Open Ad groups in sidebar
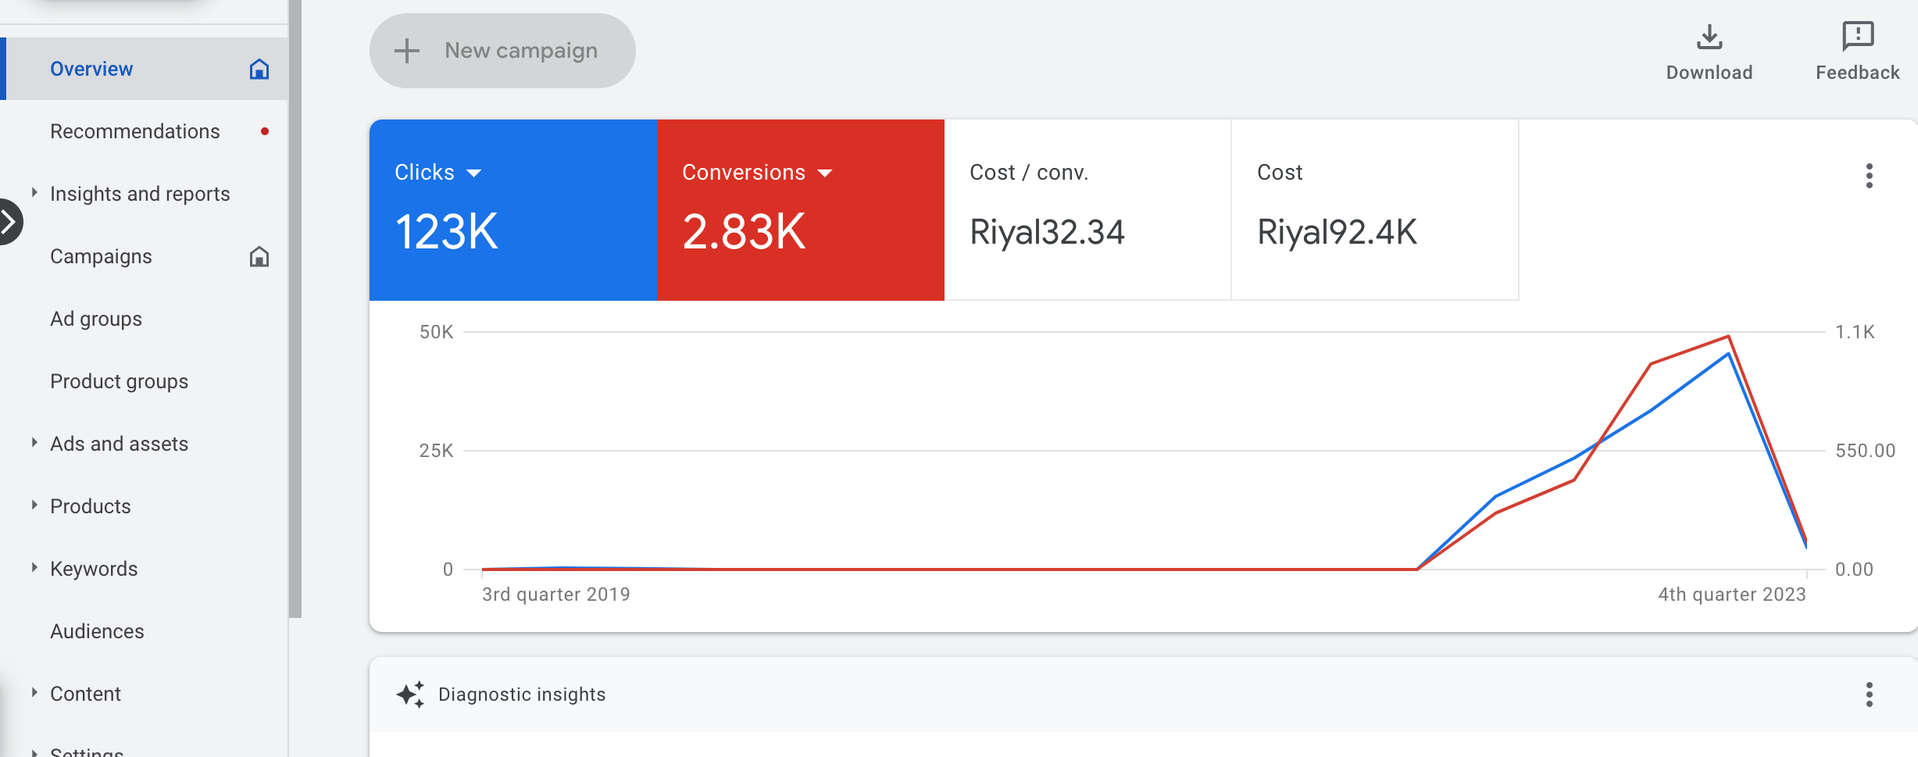Viewport: 1918px width, 757px height. (x=96, y=319)
